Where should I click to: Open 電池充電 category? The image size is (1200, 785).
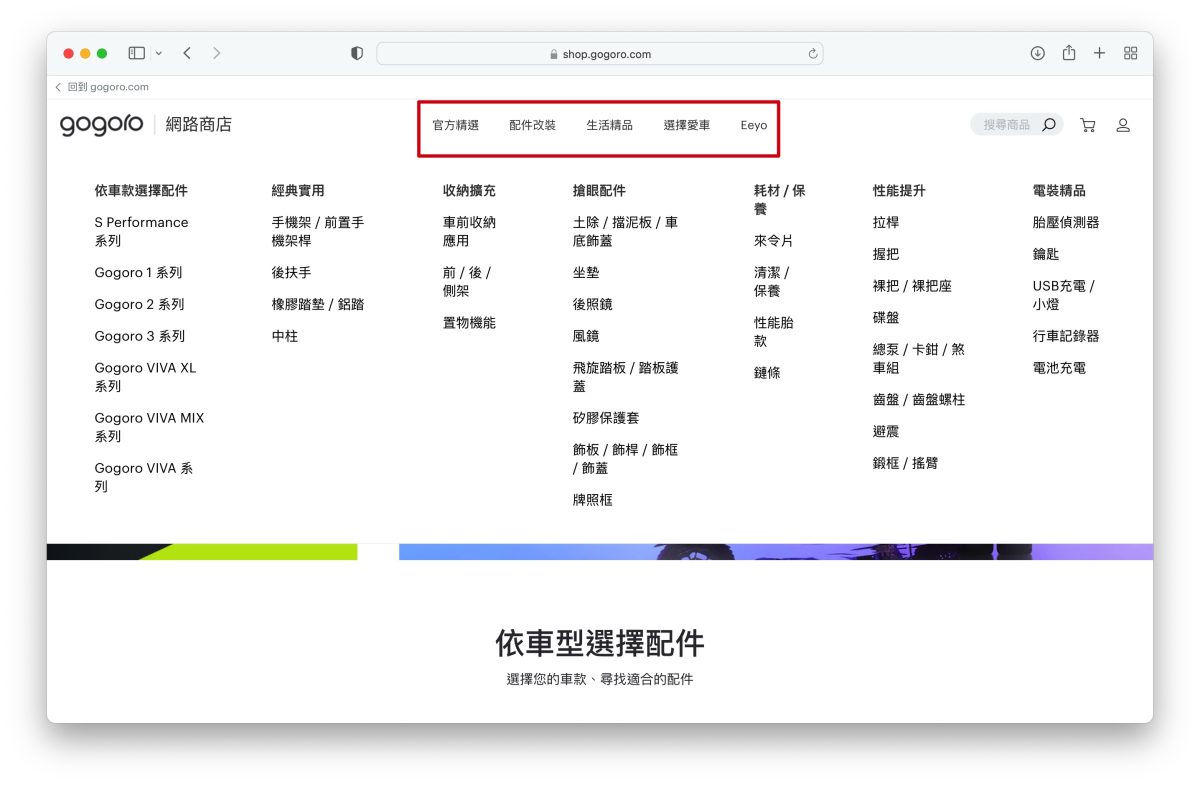[1059, 368]
